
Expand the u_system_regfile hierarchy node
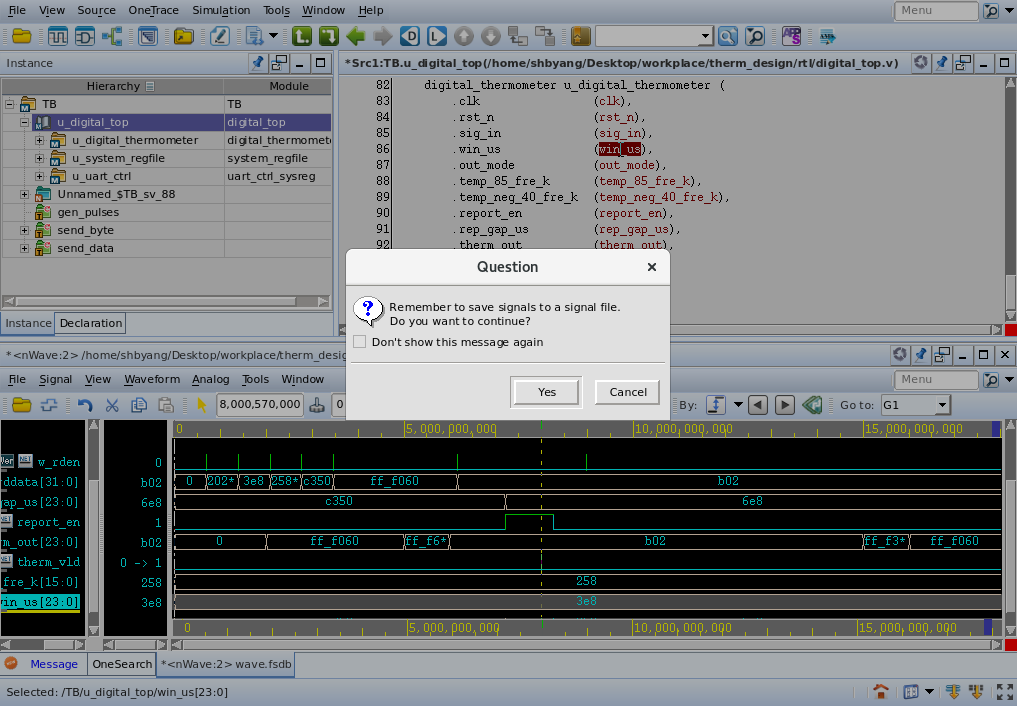pyautogui.click(x=41, y=158)
